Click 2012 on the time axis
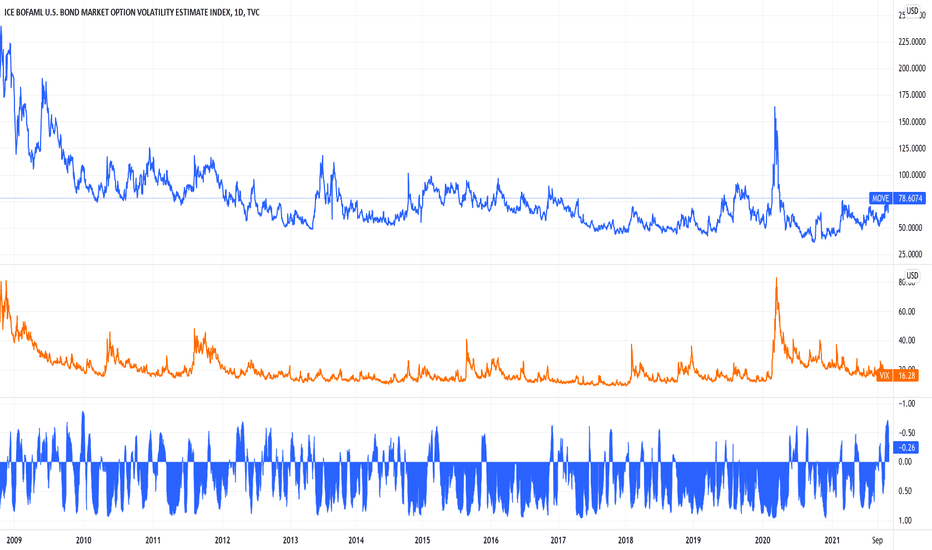This screenshot has height=550, width=932. click(x=222, y=540)
